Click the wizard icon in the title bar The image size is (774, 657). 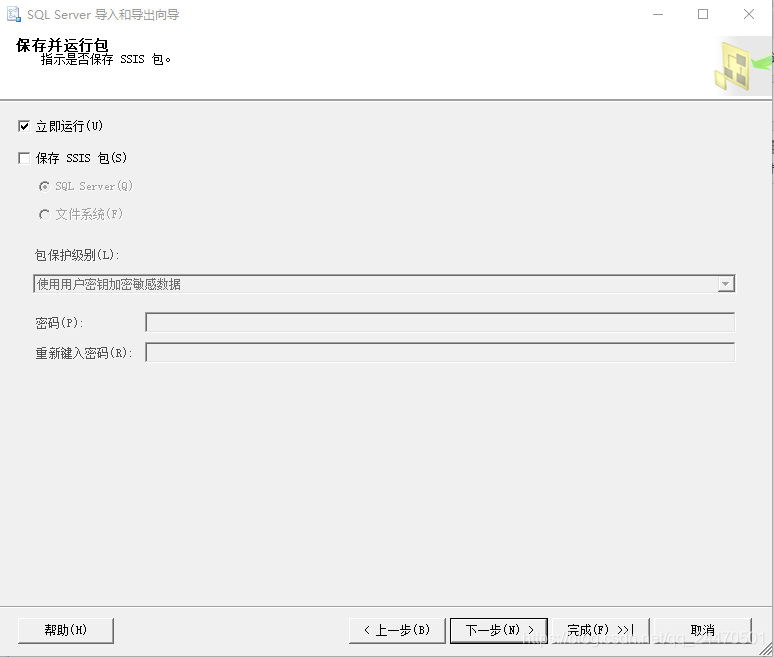coord(14,15)
